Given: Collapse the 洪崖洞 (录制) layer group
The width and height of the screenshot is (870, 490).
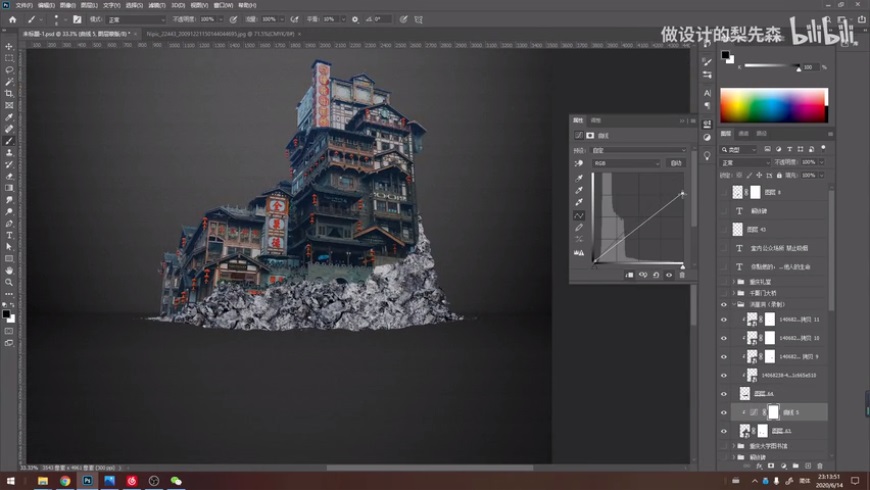Looking at the screenshot, I should coord(734,305).
